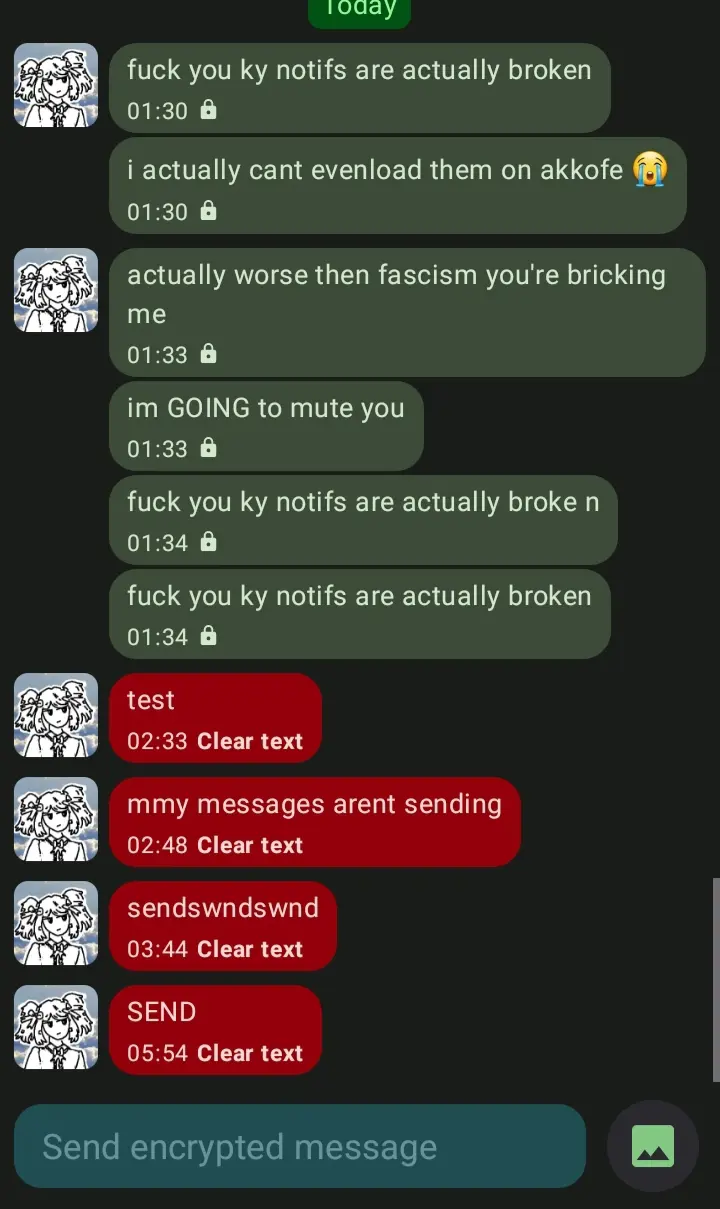Tap 'Clear text' on the 'SEND' message
This screenshot has height=1209, width=720.
pyautogui.click(x=250, y=1054)
